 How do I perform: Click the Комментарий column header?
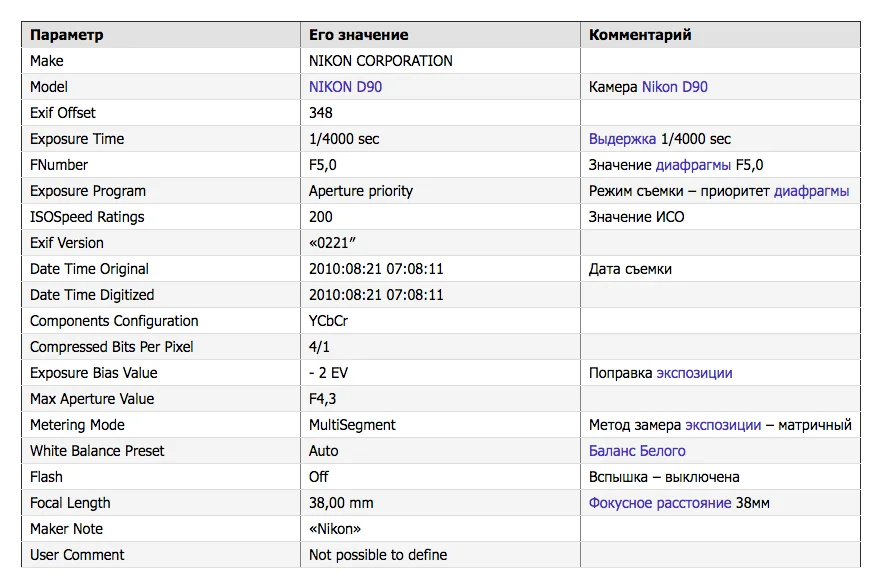coord(720,35)
